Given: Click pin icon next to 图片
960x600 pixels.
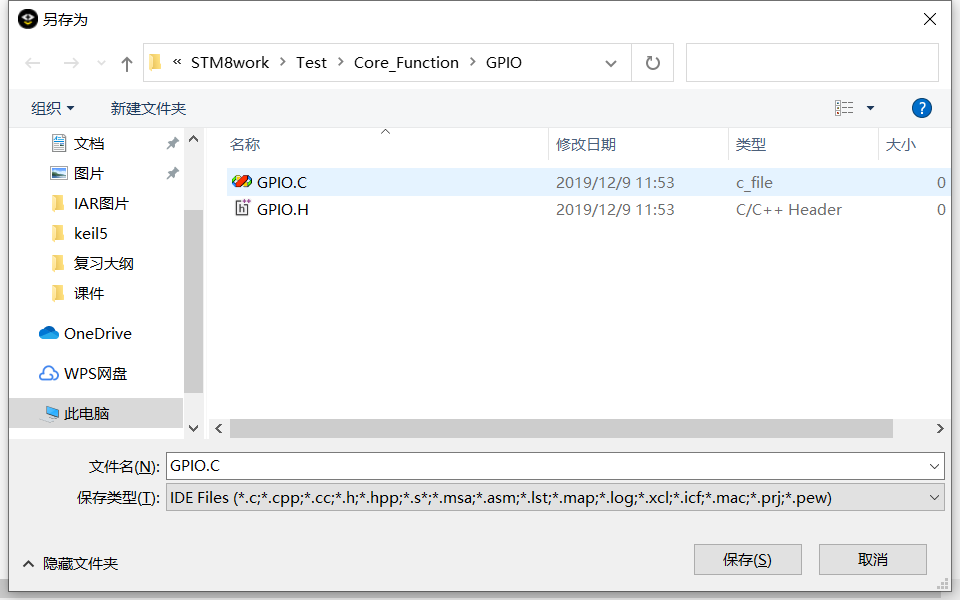Looking at the screenshot, I should tap(173, 173).
